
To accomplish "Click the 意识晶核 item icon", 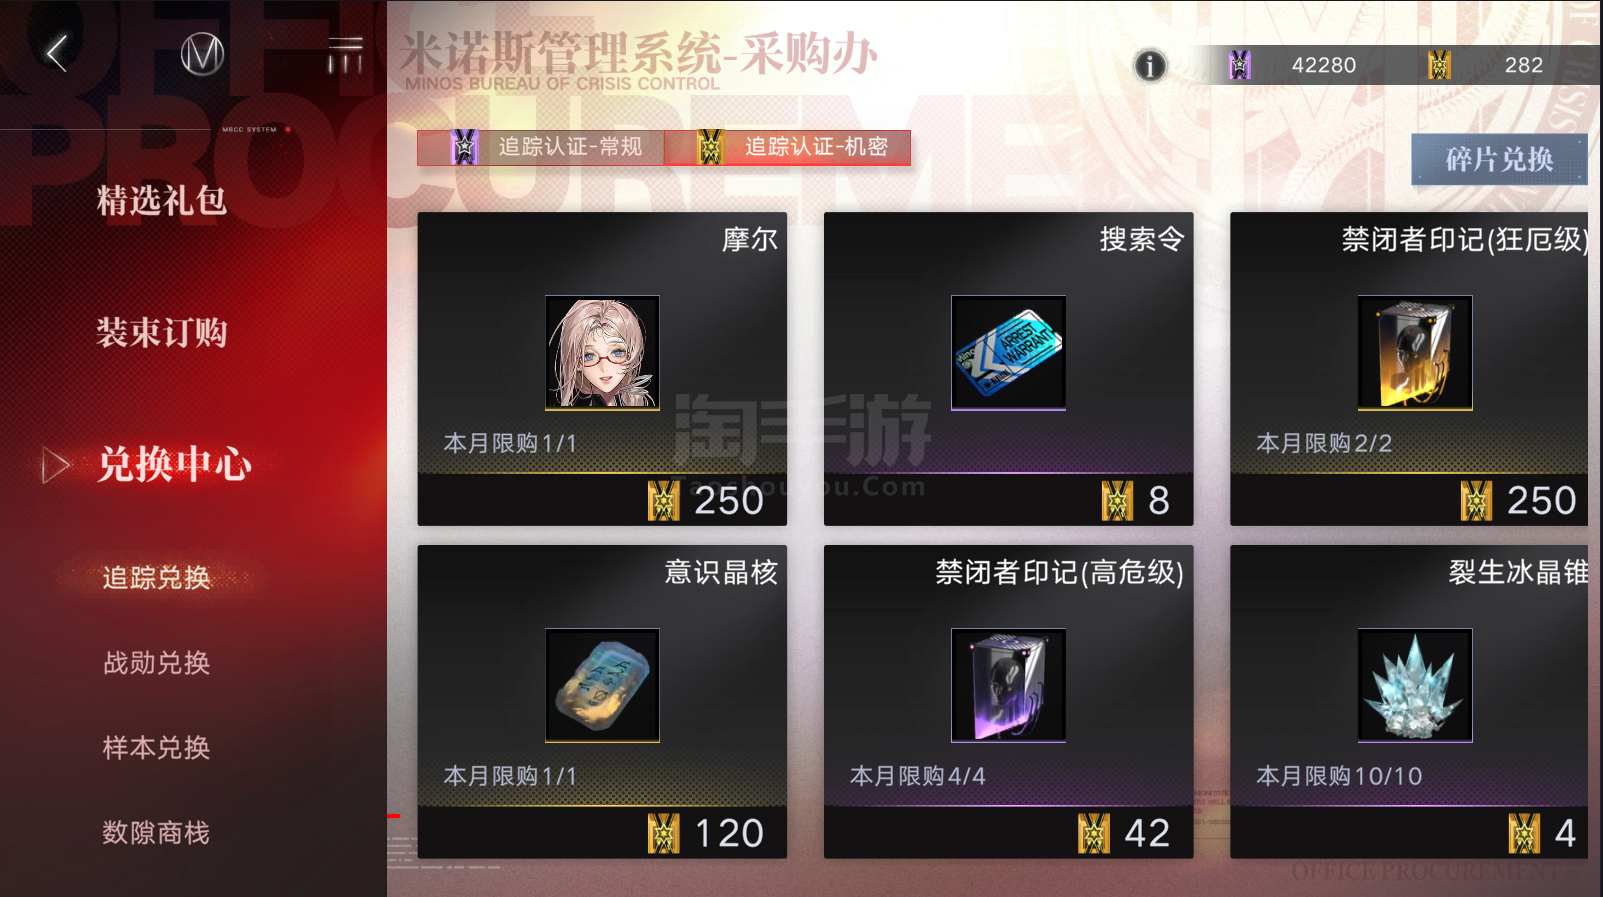I will click(x=602, y=685).
